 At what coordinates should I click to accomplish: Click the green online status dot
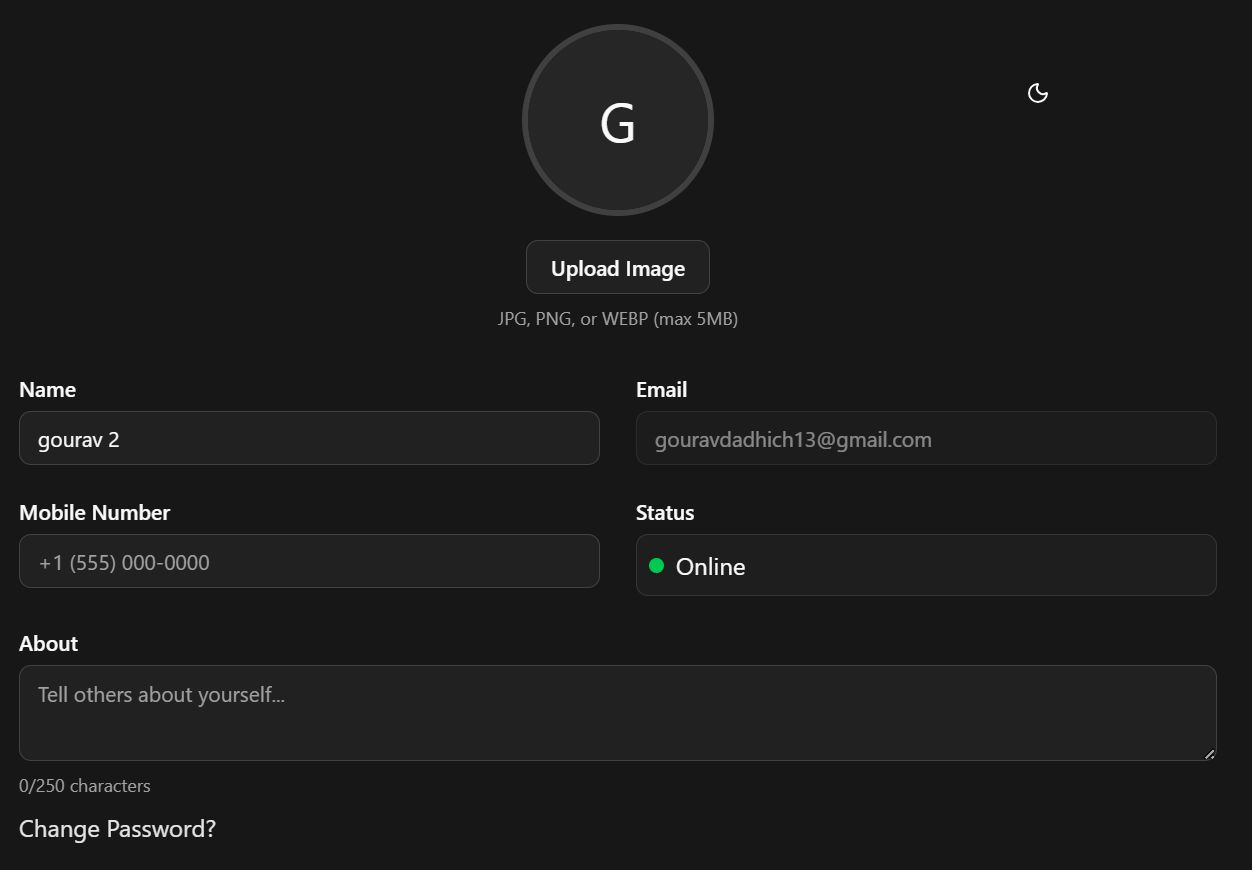coord(657,566)
